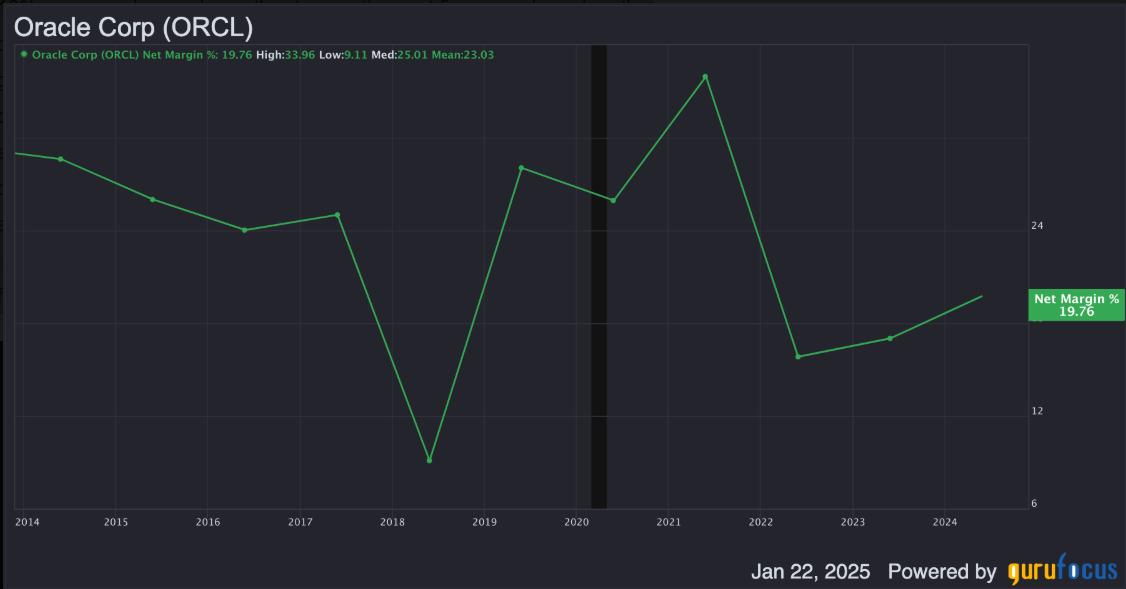Click the 2016 x-axis label
The image size is (1126, 589).
(x=208, y=522)
